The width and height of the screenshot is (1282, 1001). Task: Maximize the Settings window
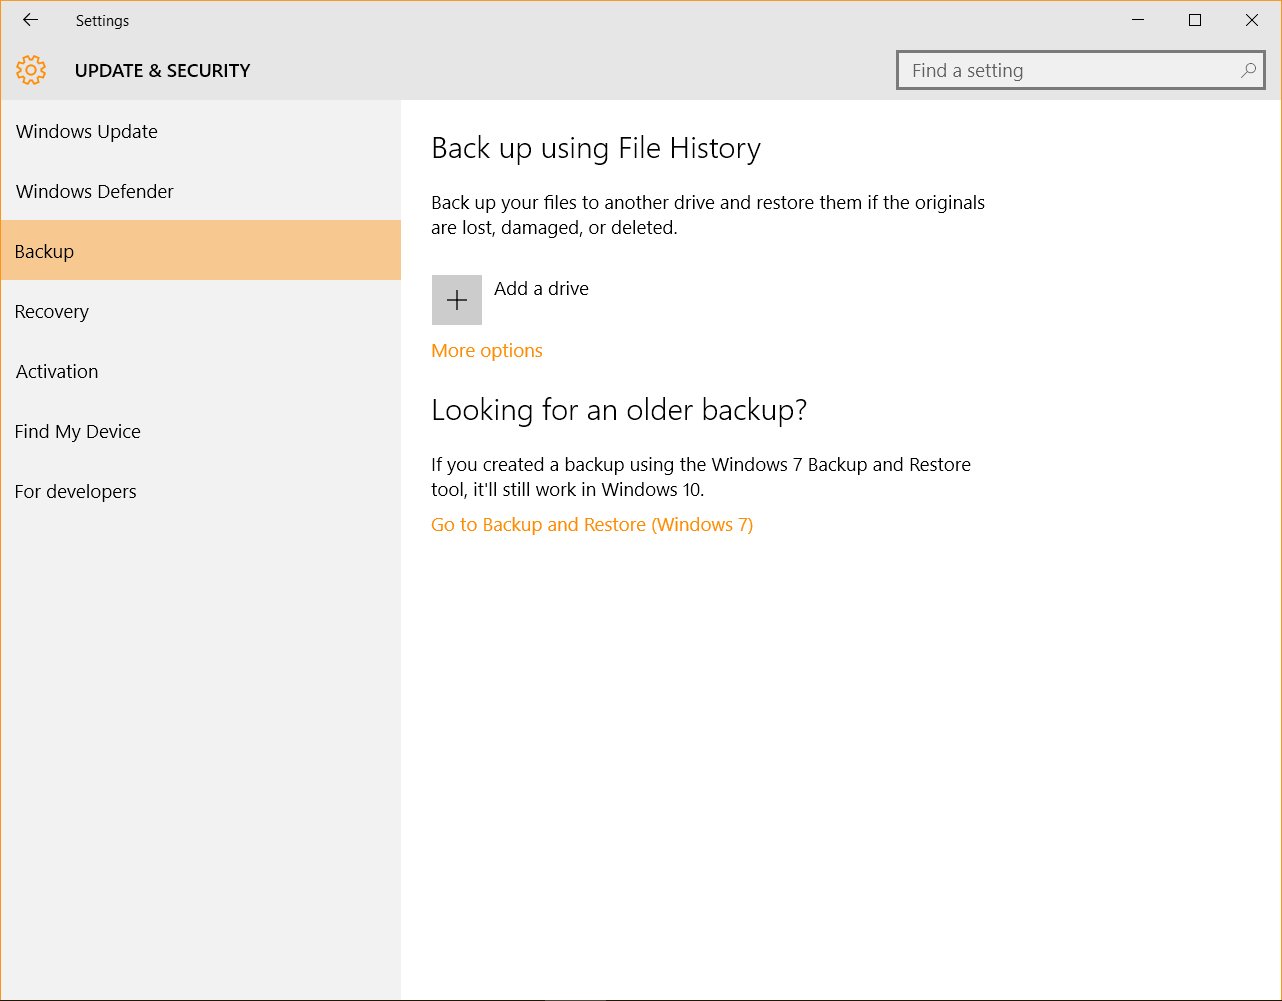click(1195, 20)
